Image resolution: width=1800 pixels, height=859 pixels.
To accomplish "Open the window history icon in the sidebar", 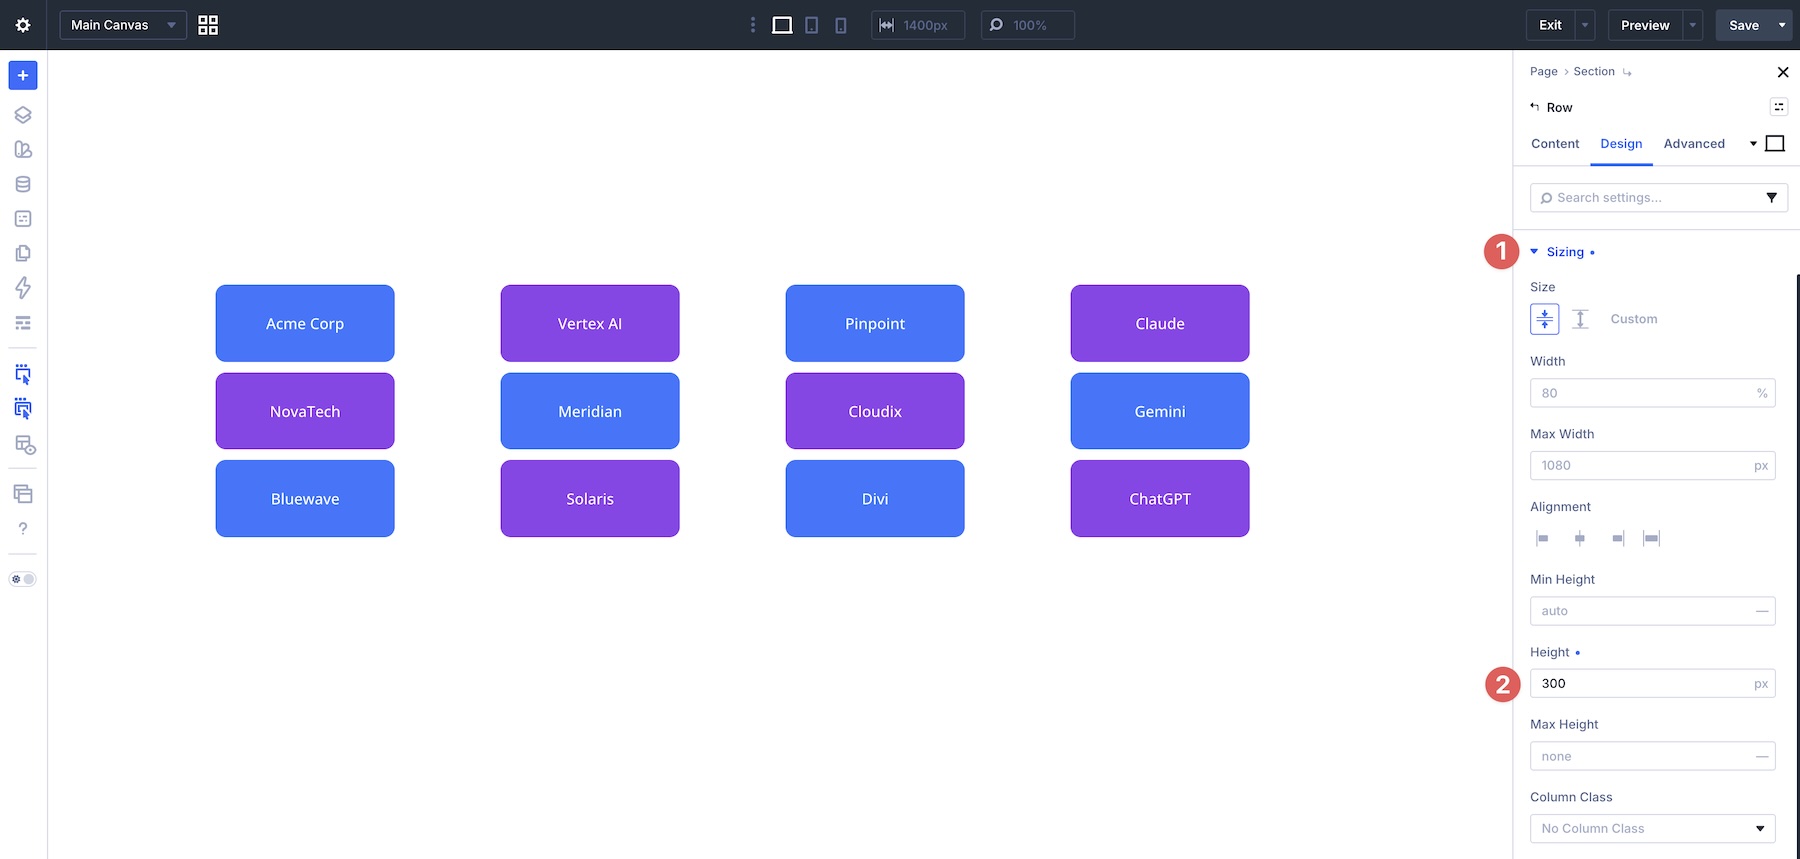I will click(x=23, y=494).
